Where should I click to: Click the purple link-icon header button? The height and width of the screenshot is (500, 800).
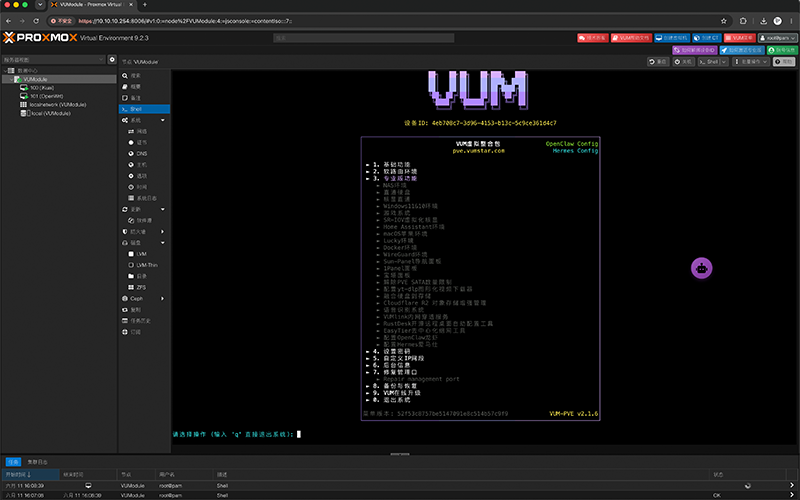pos(694,50)
